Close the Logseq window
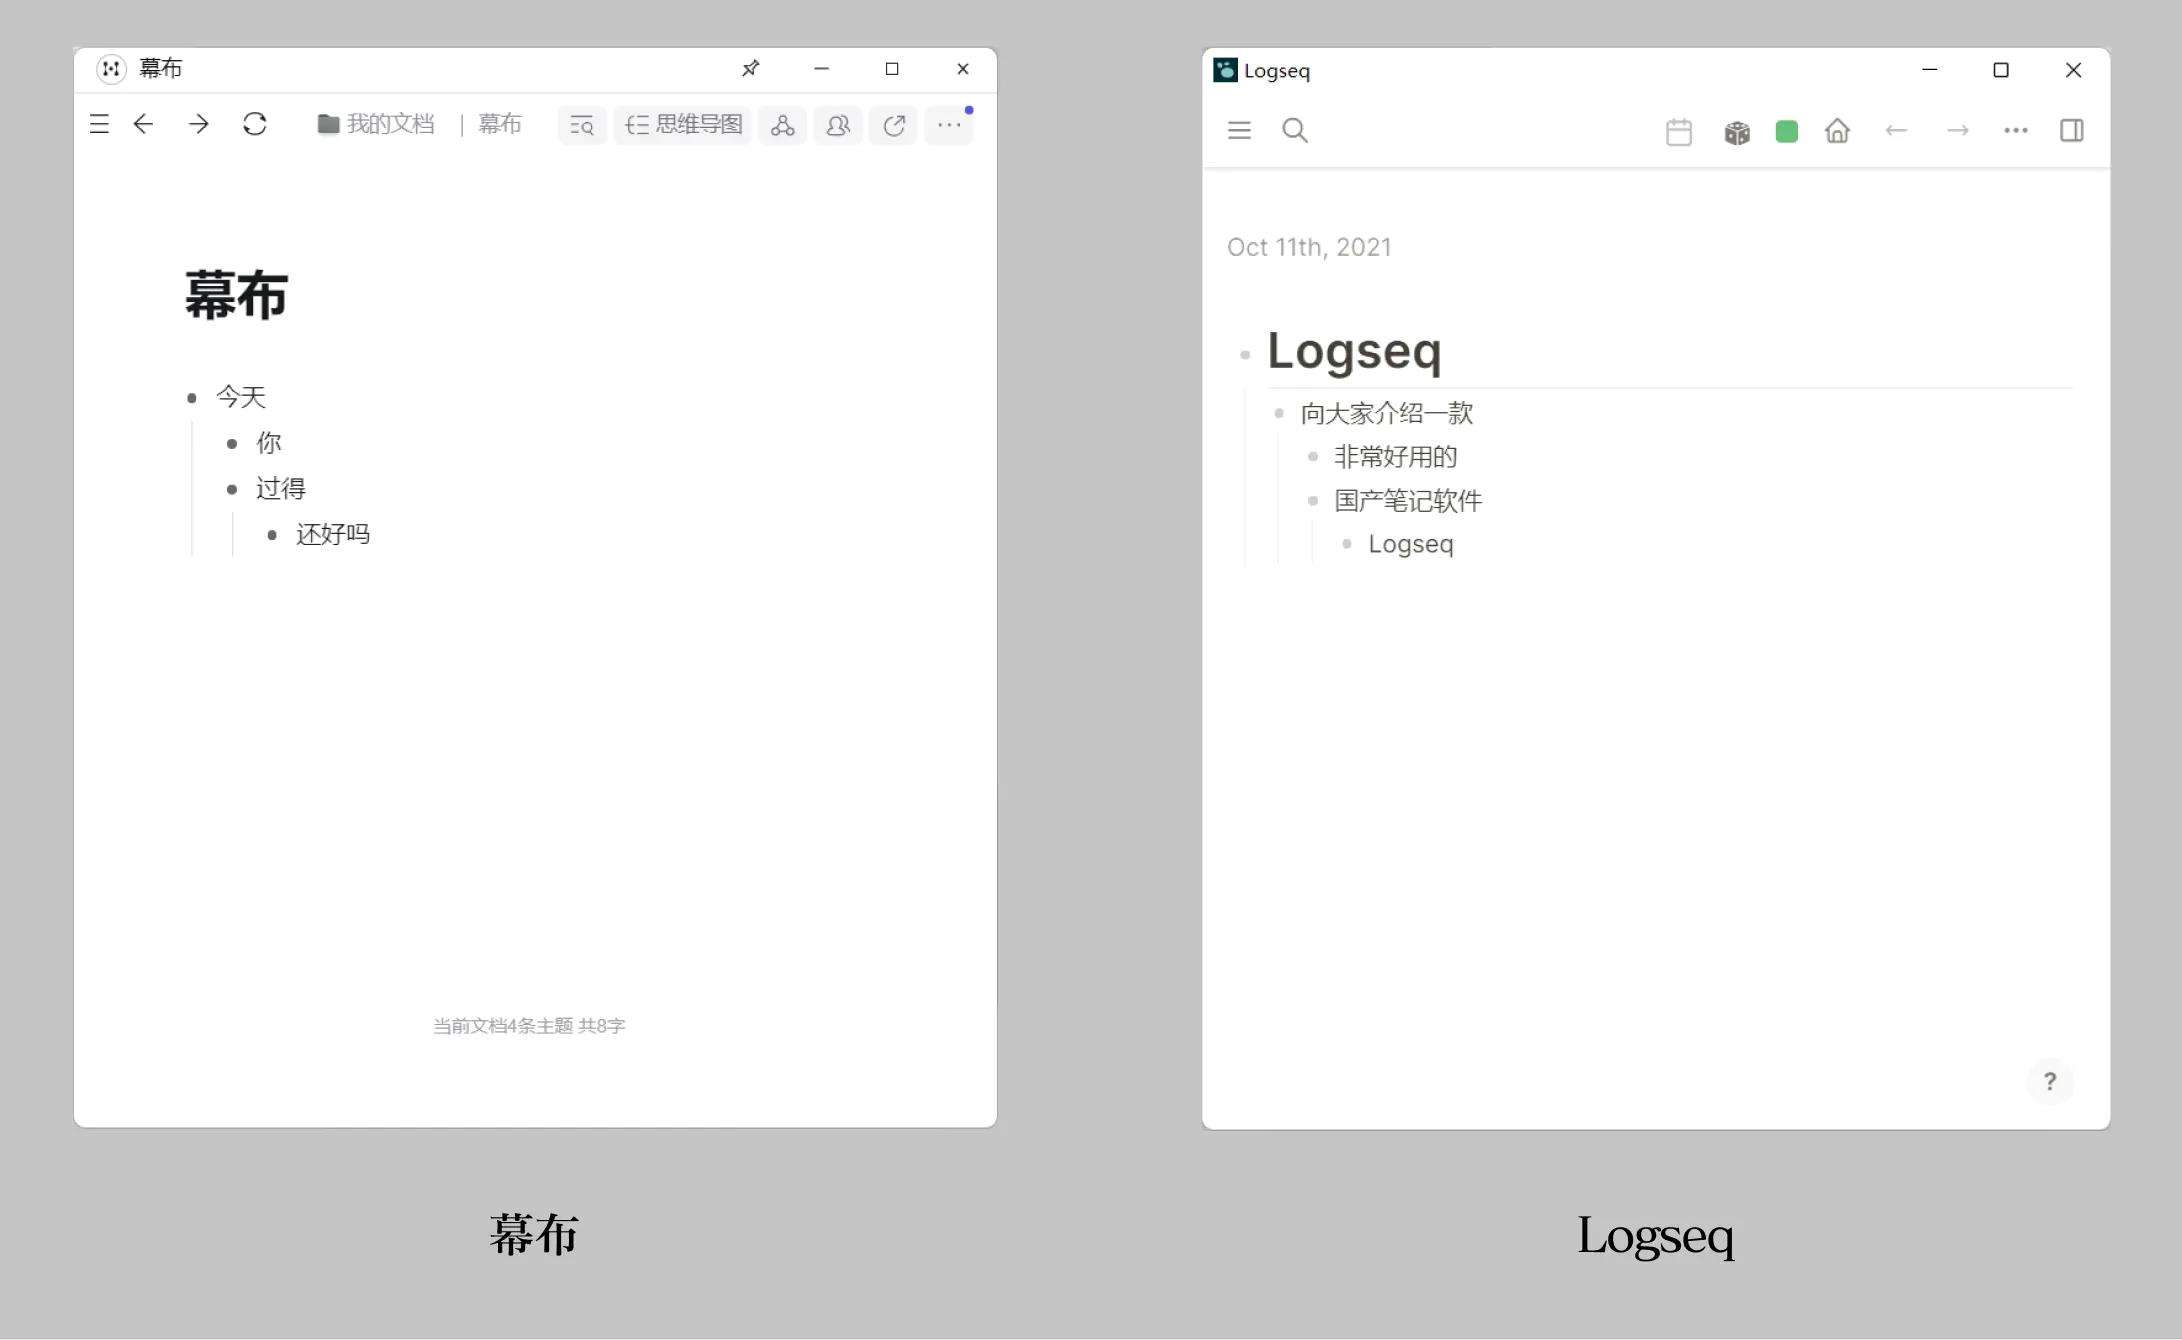Image resolution: width=2182 pixels, height=1340 pixels. (x=2073, y=70)
